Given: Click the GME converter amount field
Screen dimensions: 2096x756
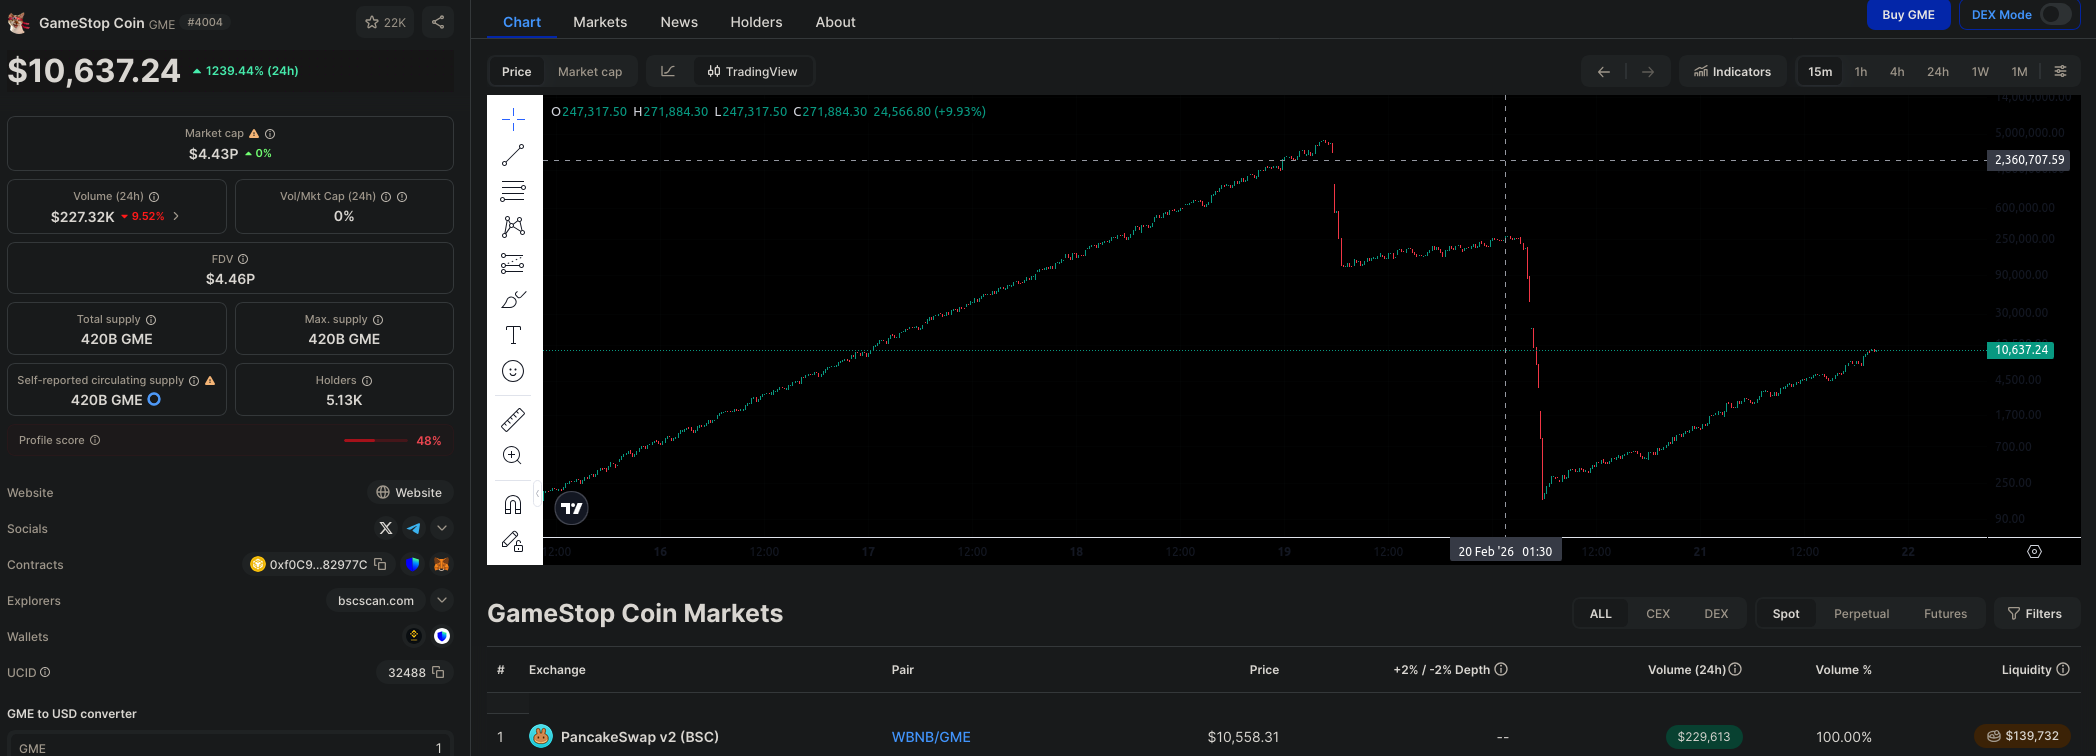Looking at the screenshot, I should pyautogui.click(x=230, y=747).
